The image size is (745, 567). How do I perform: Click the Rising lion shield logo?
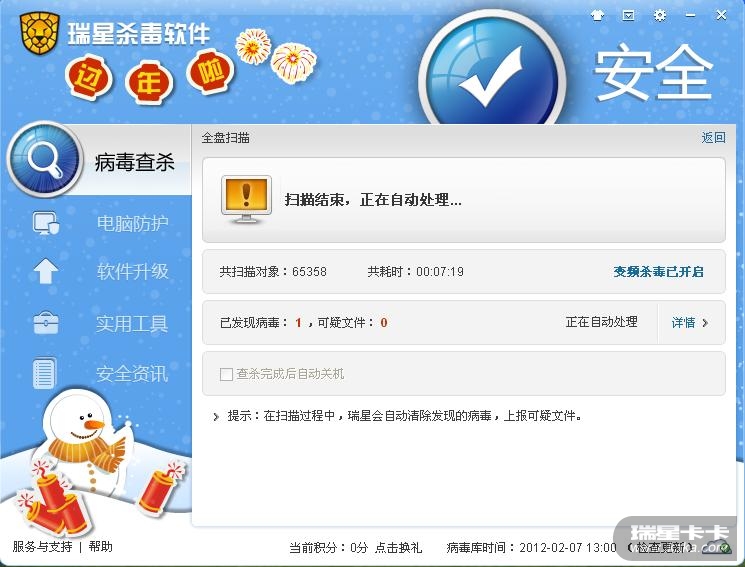[x=40, y=33]
